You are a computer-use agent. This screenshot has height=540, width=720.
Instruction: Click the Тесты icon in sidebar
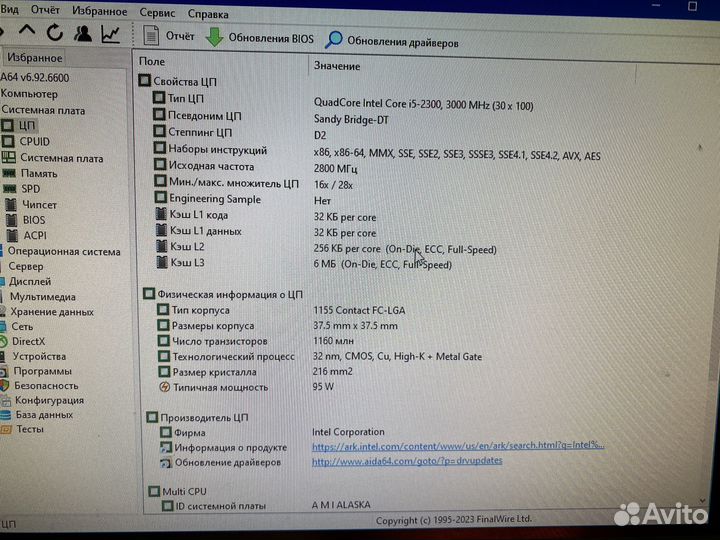(x=6, y=429)
